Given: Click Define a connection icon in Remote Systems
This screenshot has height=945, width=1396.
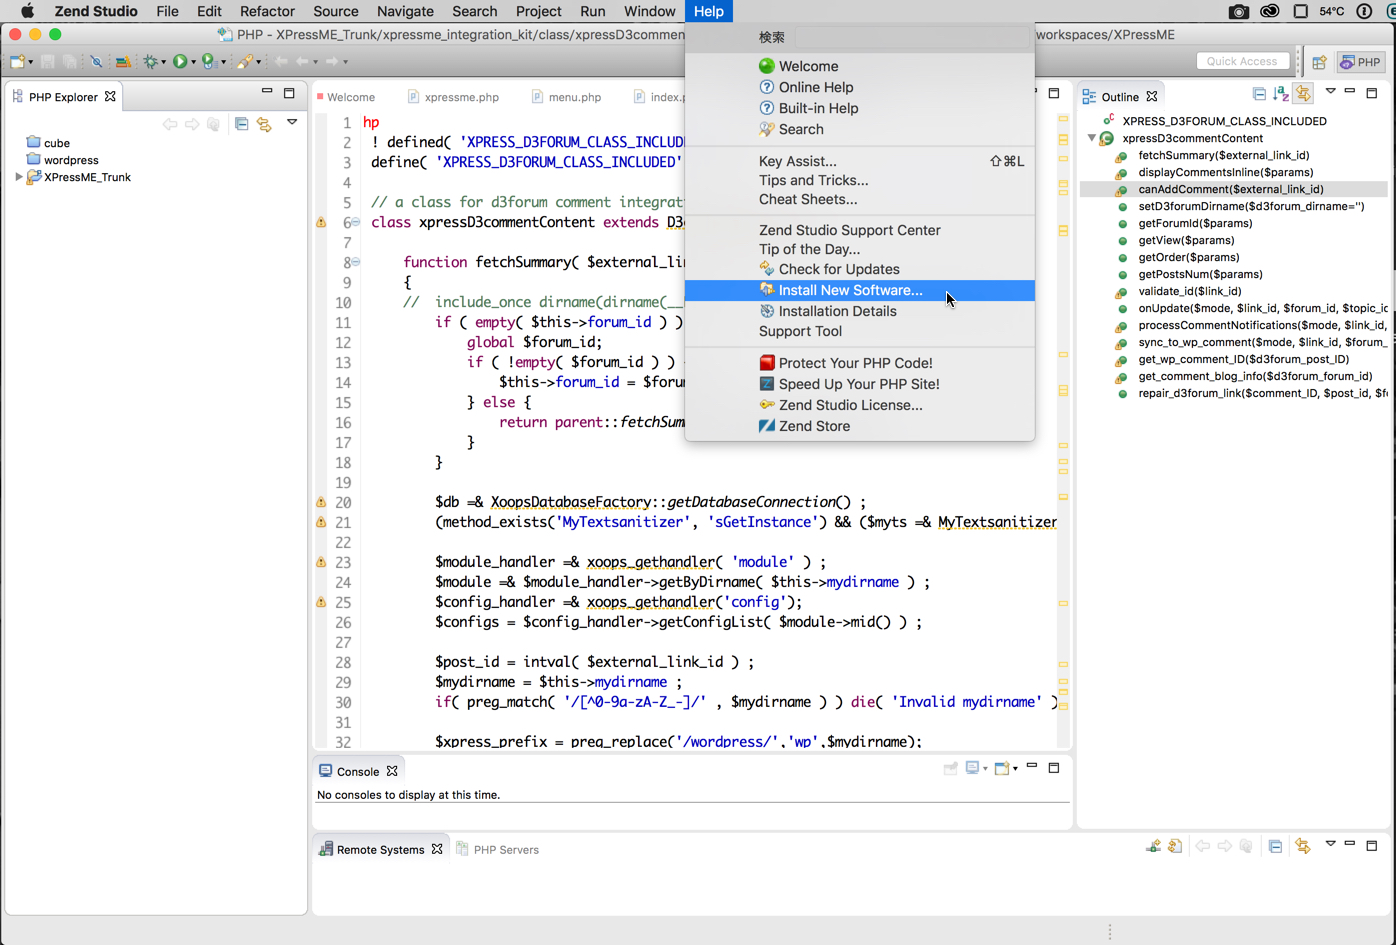Looking at the screenshot, I should [1153, 846].
